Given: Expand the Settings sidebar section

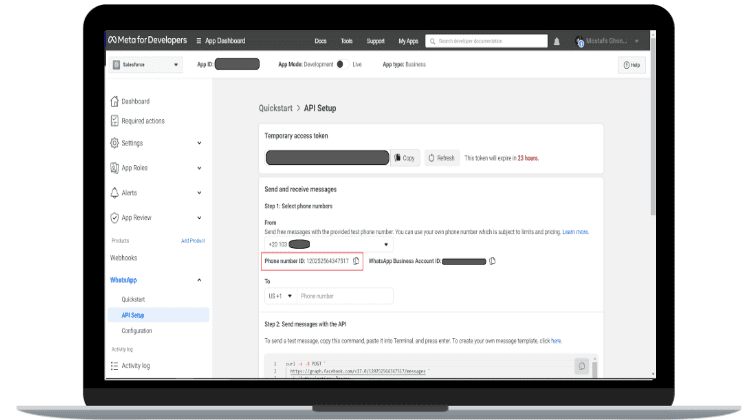Looking at the screenshot, I should [199, 143].
